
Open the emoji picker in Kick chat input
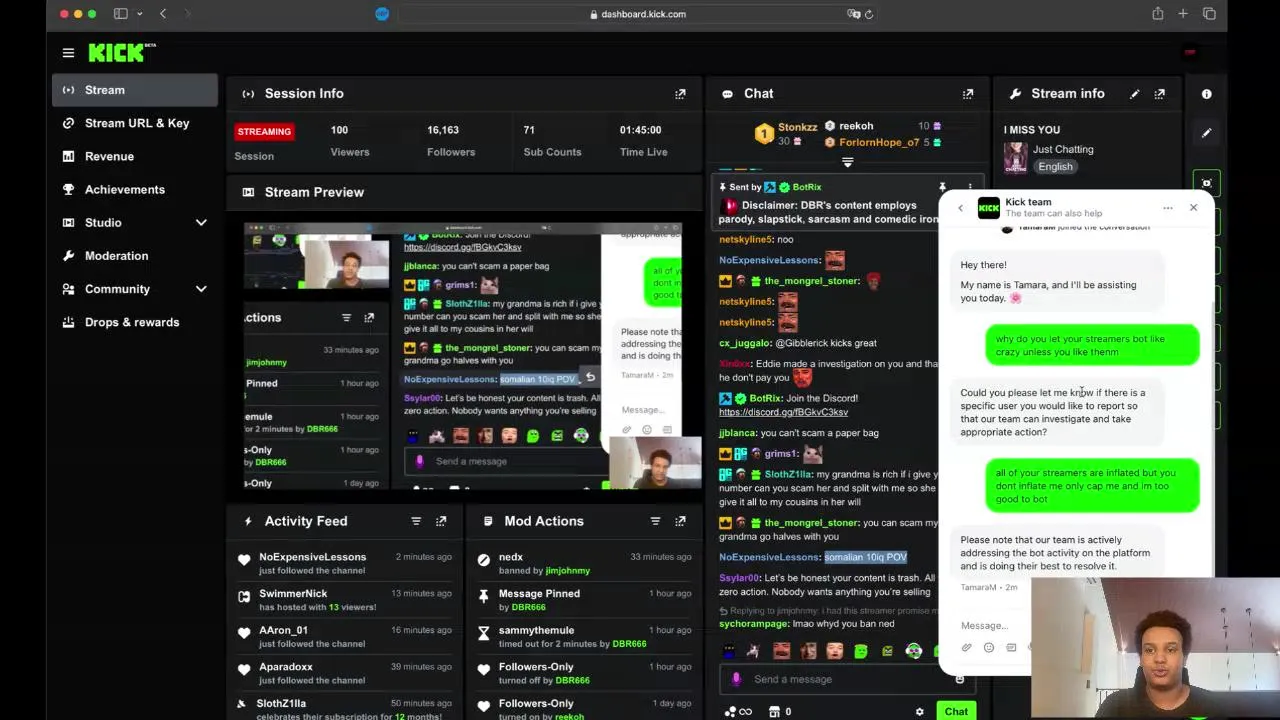[959, 679]
